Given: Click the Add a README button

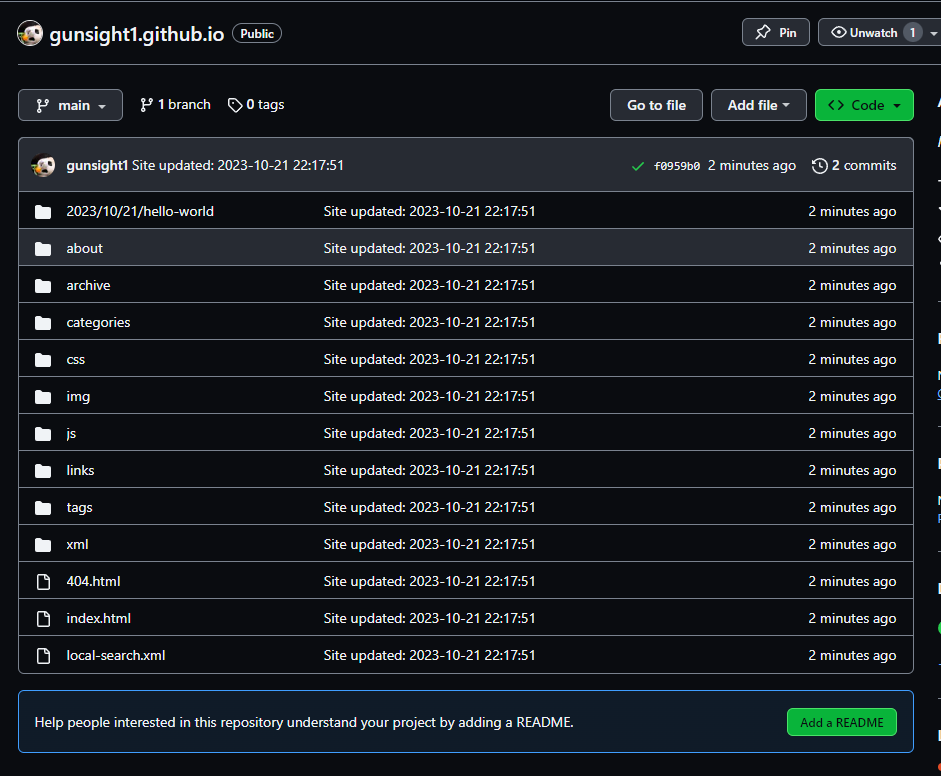Looking at the screenshot, I should 842,722.
